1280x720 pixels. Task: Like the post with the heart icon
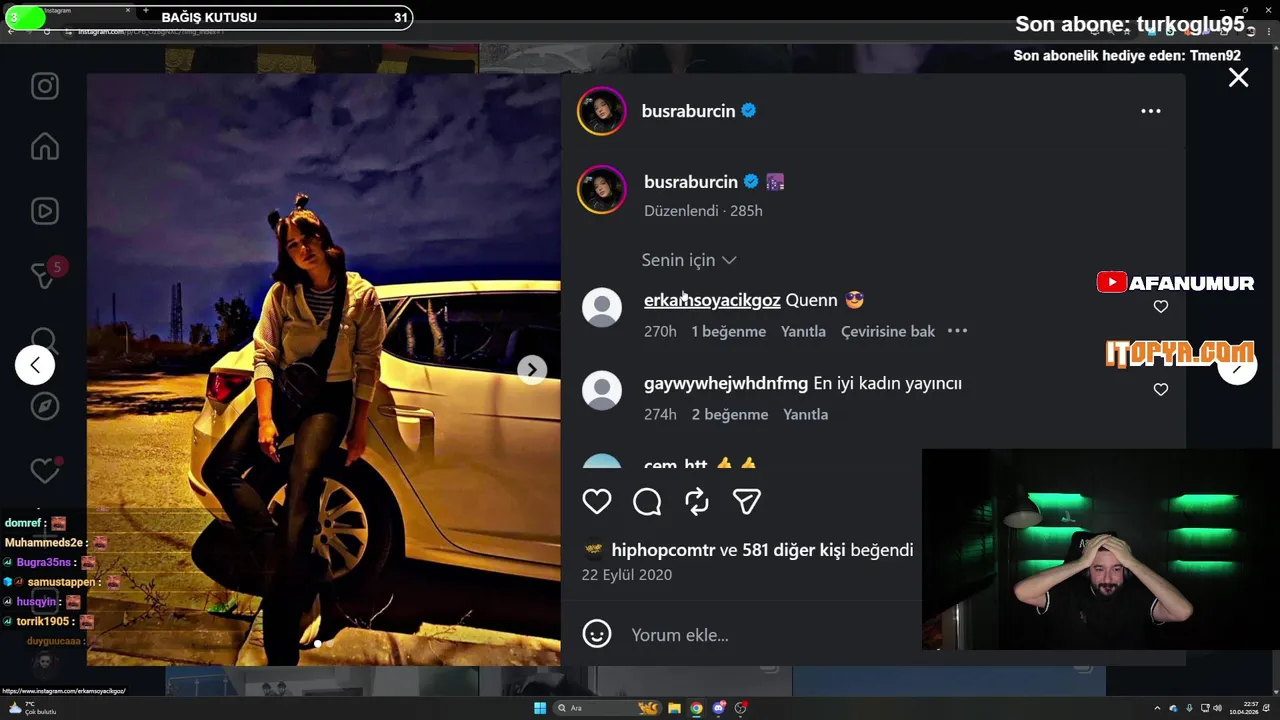tap(597, 501)
